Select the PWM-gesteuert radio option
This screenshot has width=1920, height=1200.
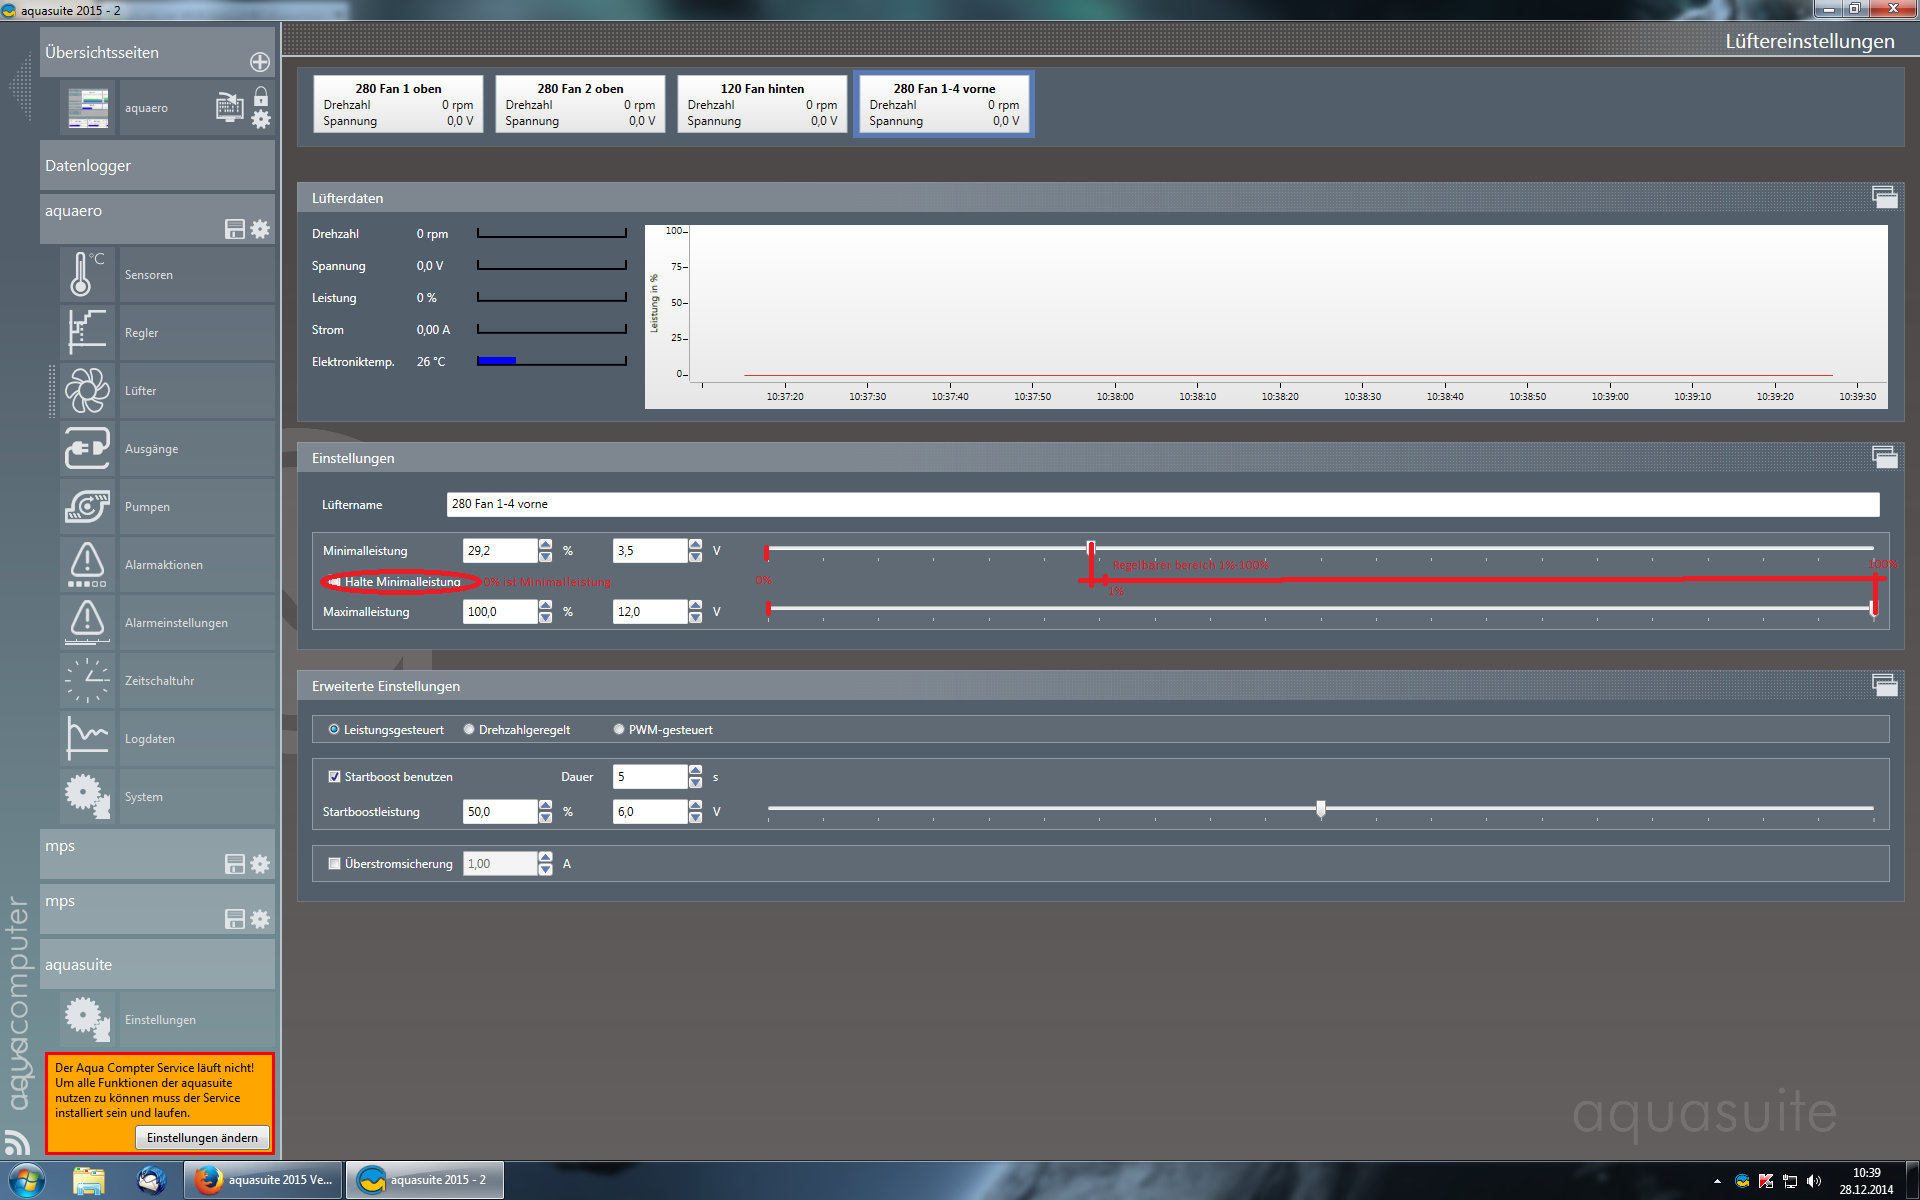(619, 730)
